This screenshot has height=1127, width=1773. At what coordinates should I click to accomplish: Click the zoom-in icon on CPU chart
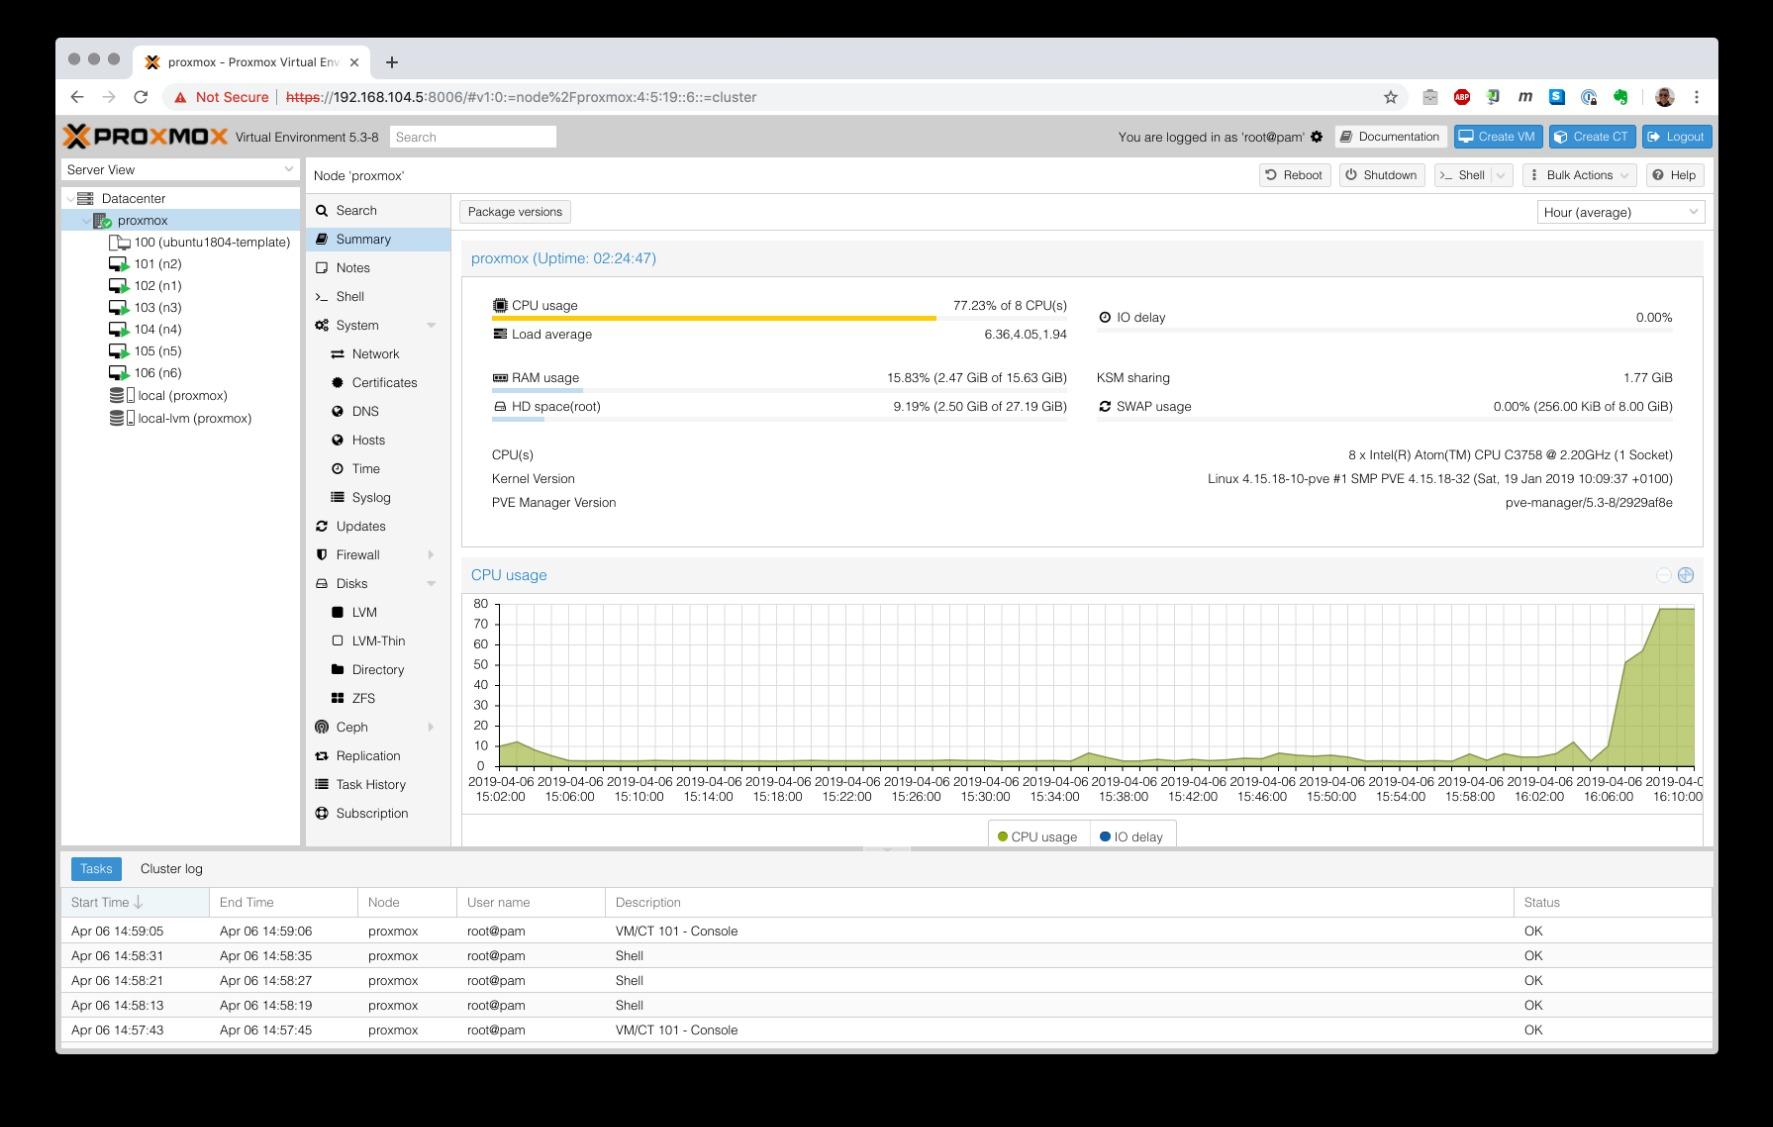coord(1686,575)
